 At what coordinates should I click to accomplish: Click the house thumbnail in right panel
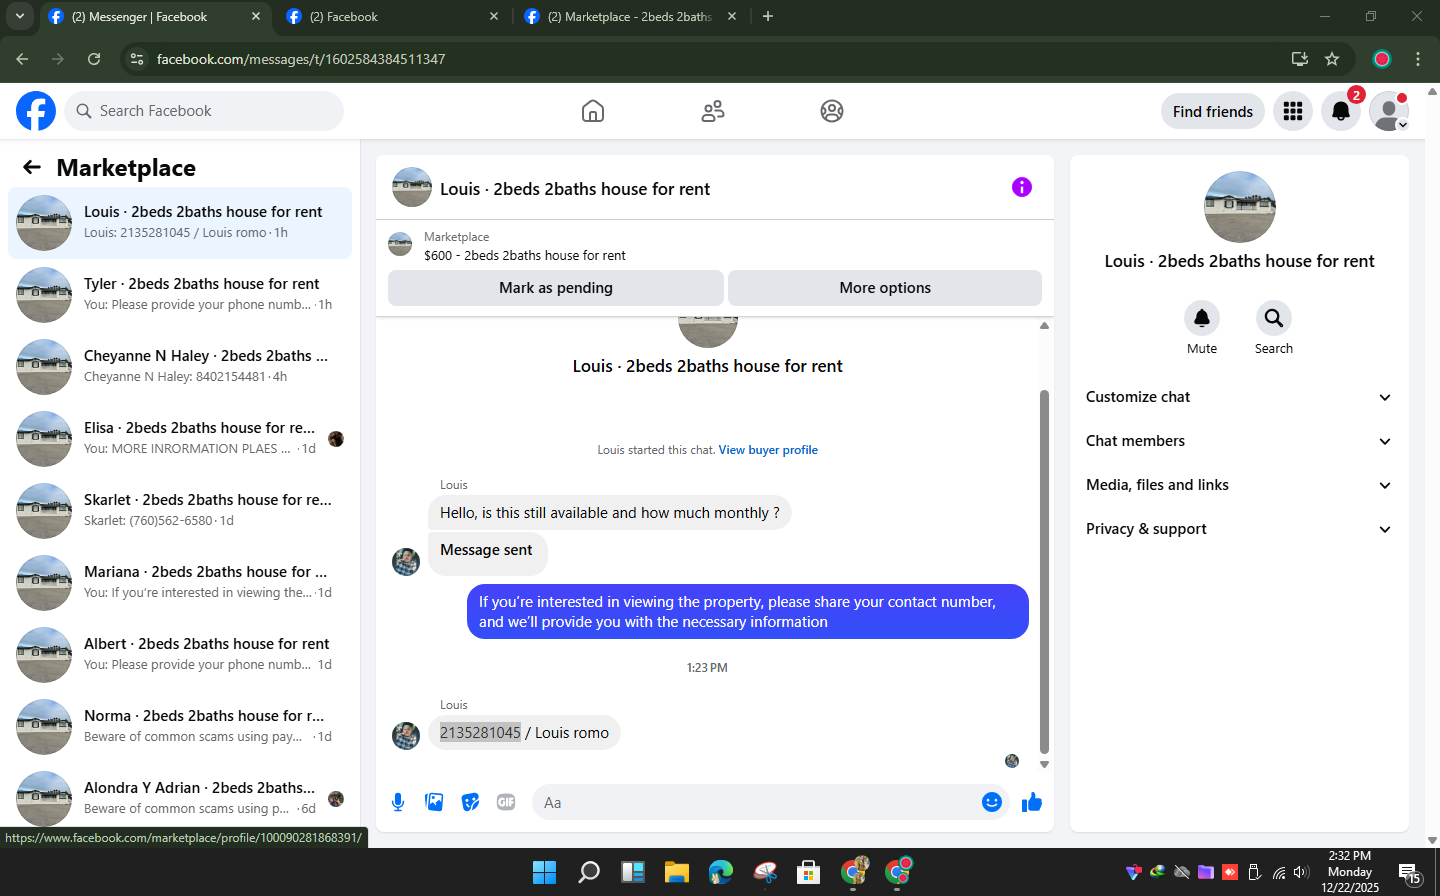[1239, 207]
